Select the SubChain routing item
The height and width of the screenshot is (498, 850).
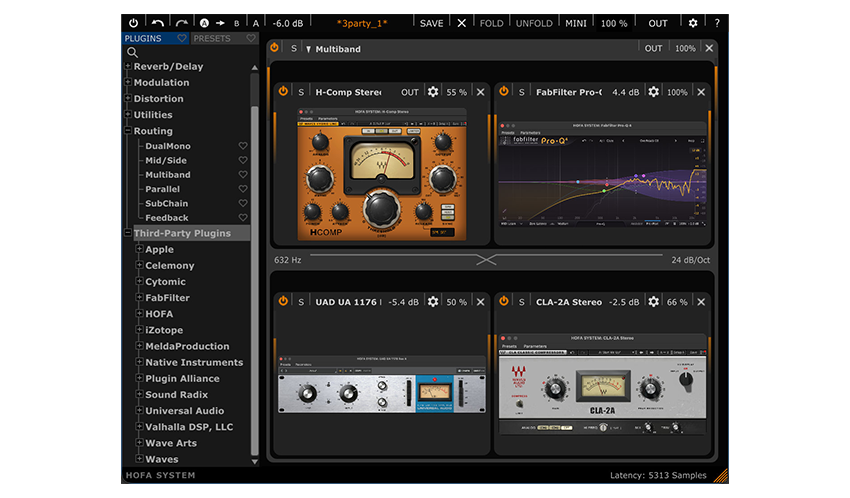[166, 203]
